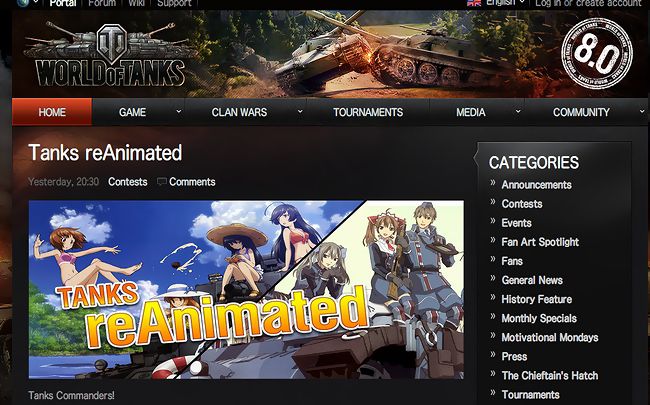Image resolution: width=650 pixels, height=405 pixels.
Task: Expand the CLAN WARS dropdown arrow
Action: 300,111
